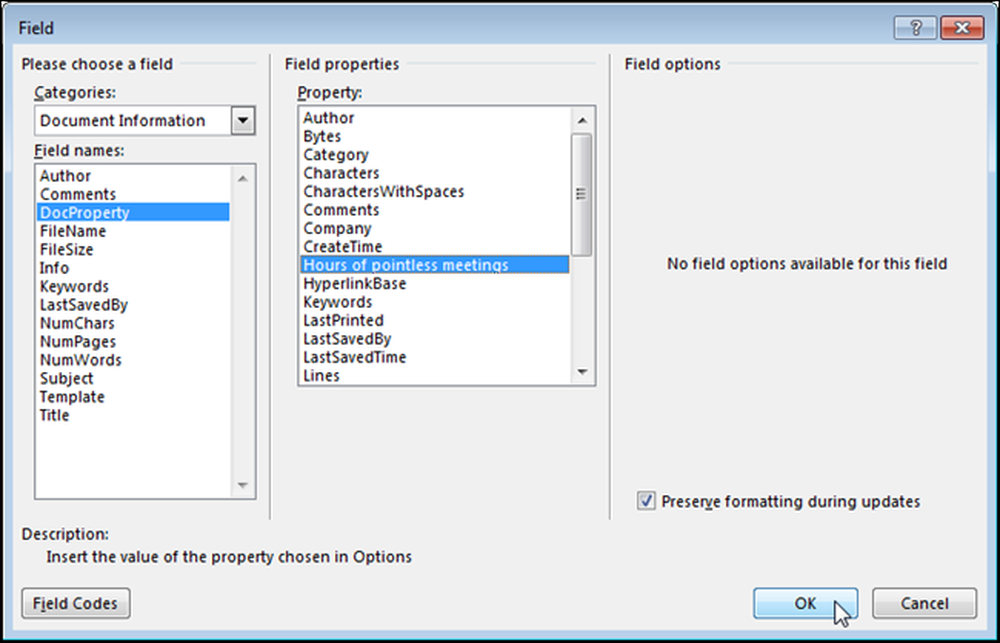
Task: Click the Property list scroll down arrow
Action: 582,373
